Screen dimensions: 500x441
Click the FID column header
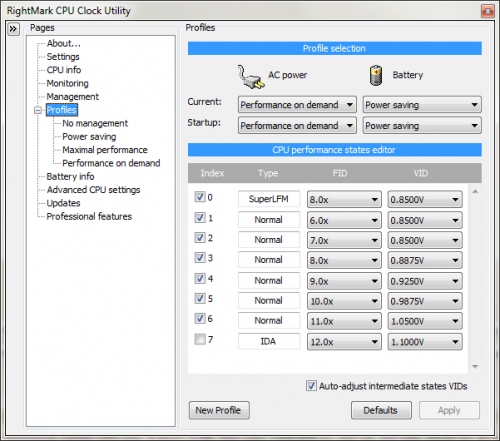[x=340, y=173]
